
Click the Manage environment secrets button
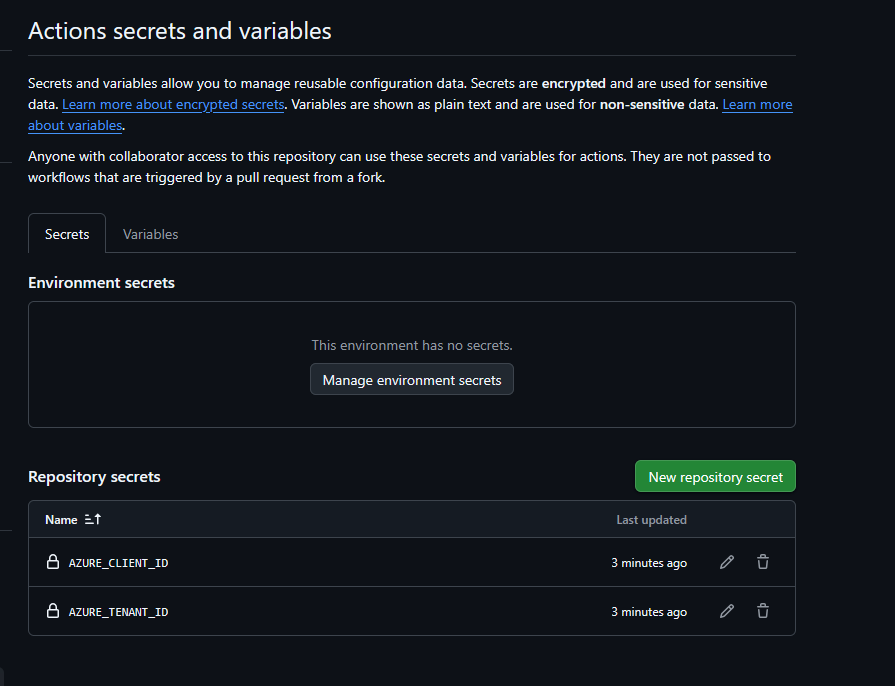tap(411, 379)
